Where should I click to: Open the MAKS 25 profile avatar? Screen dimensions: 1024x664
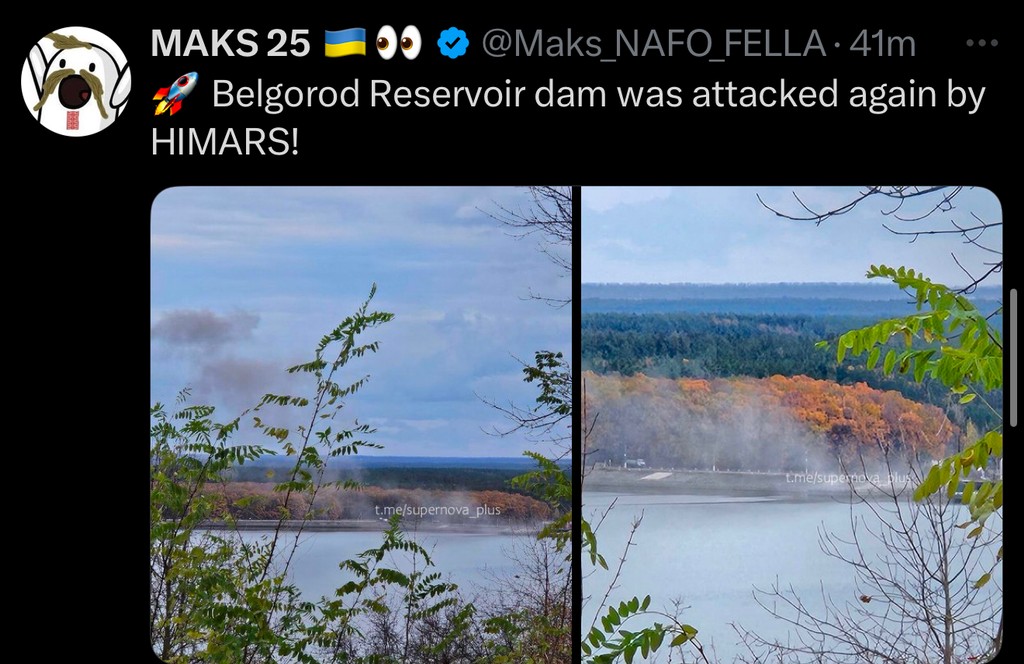point(76,82)
